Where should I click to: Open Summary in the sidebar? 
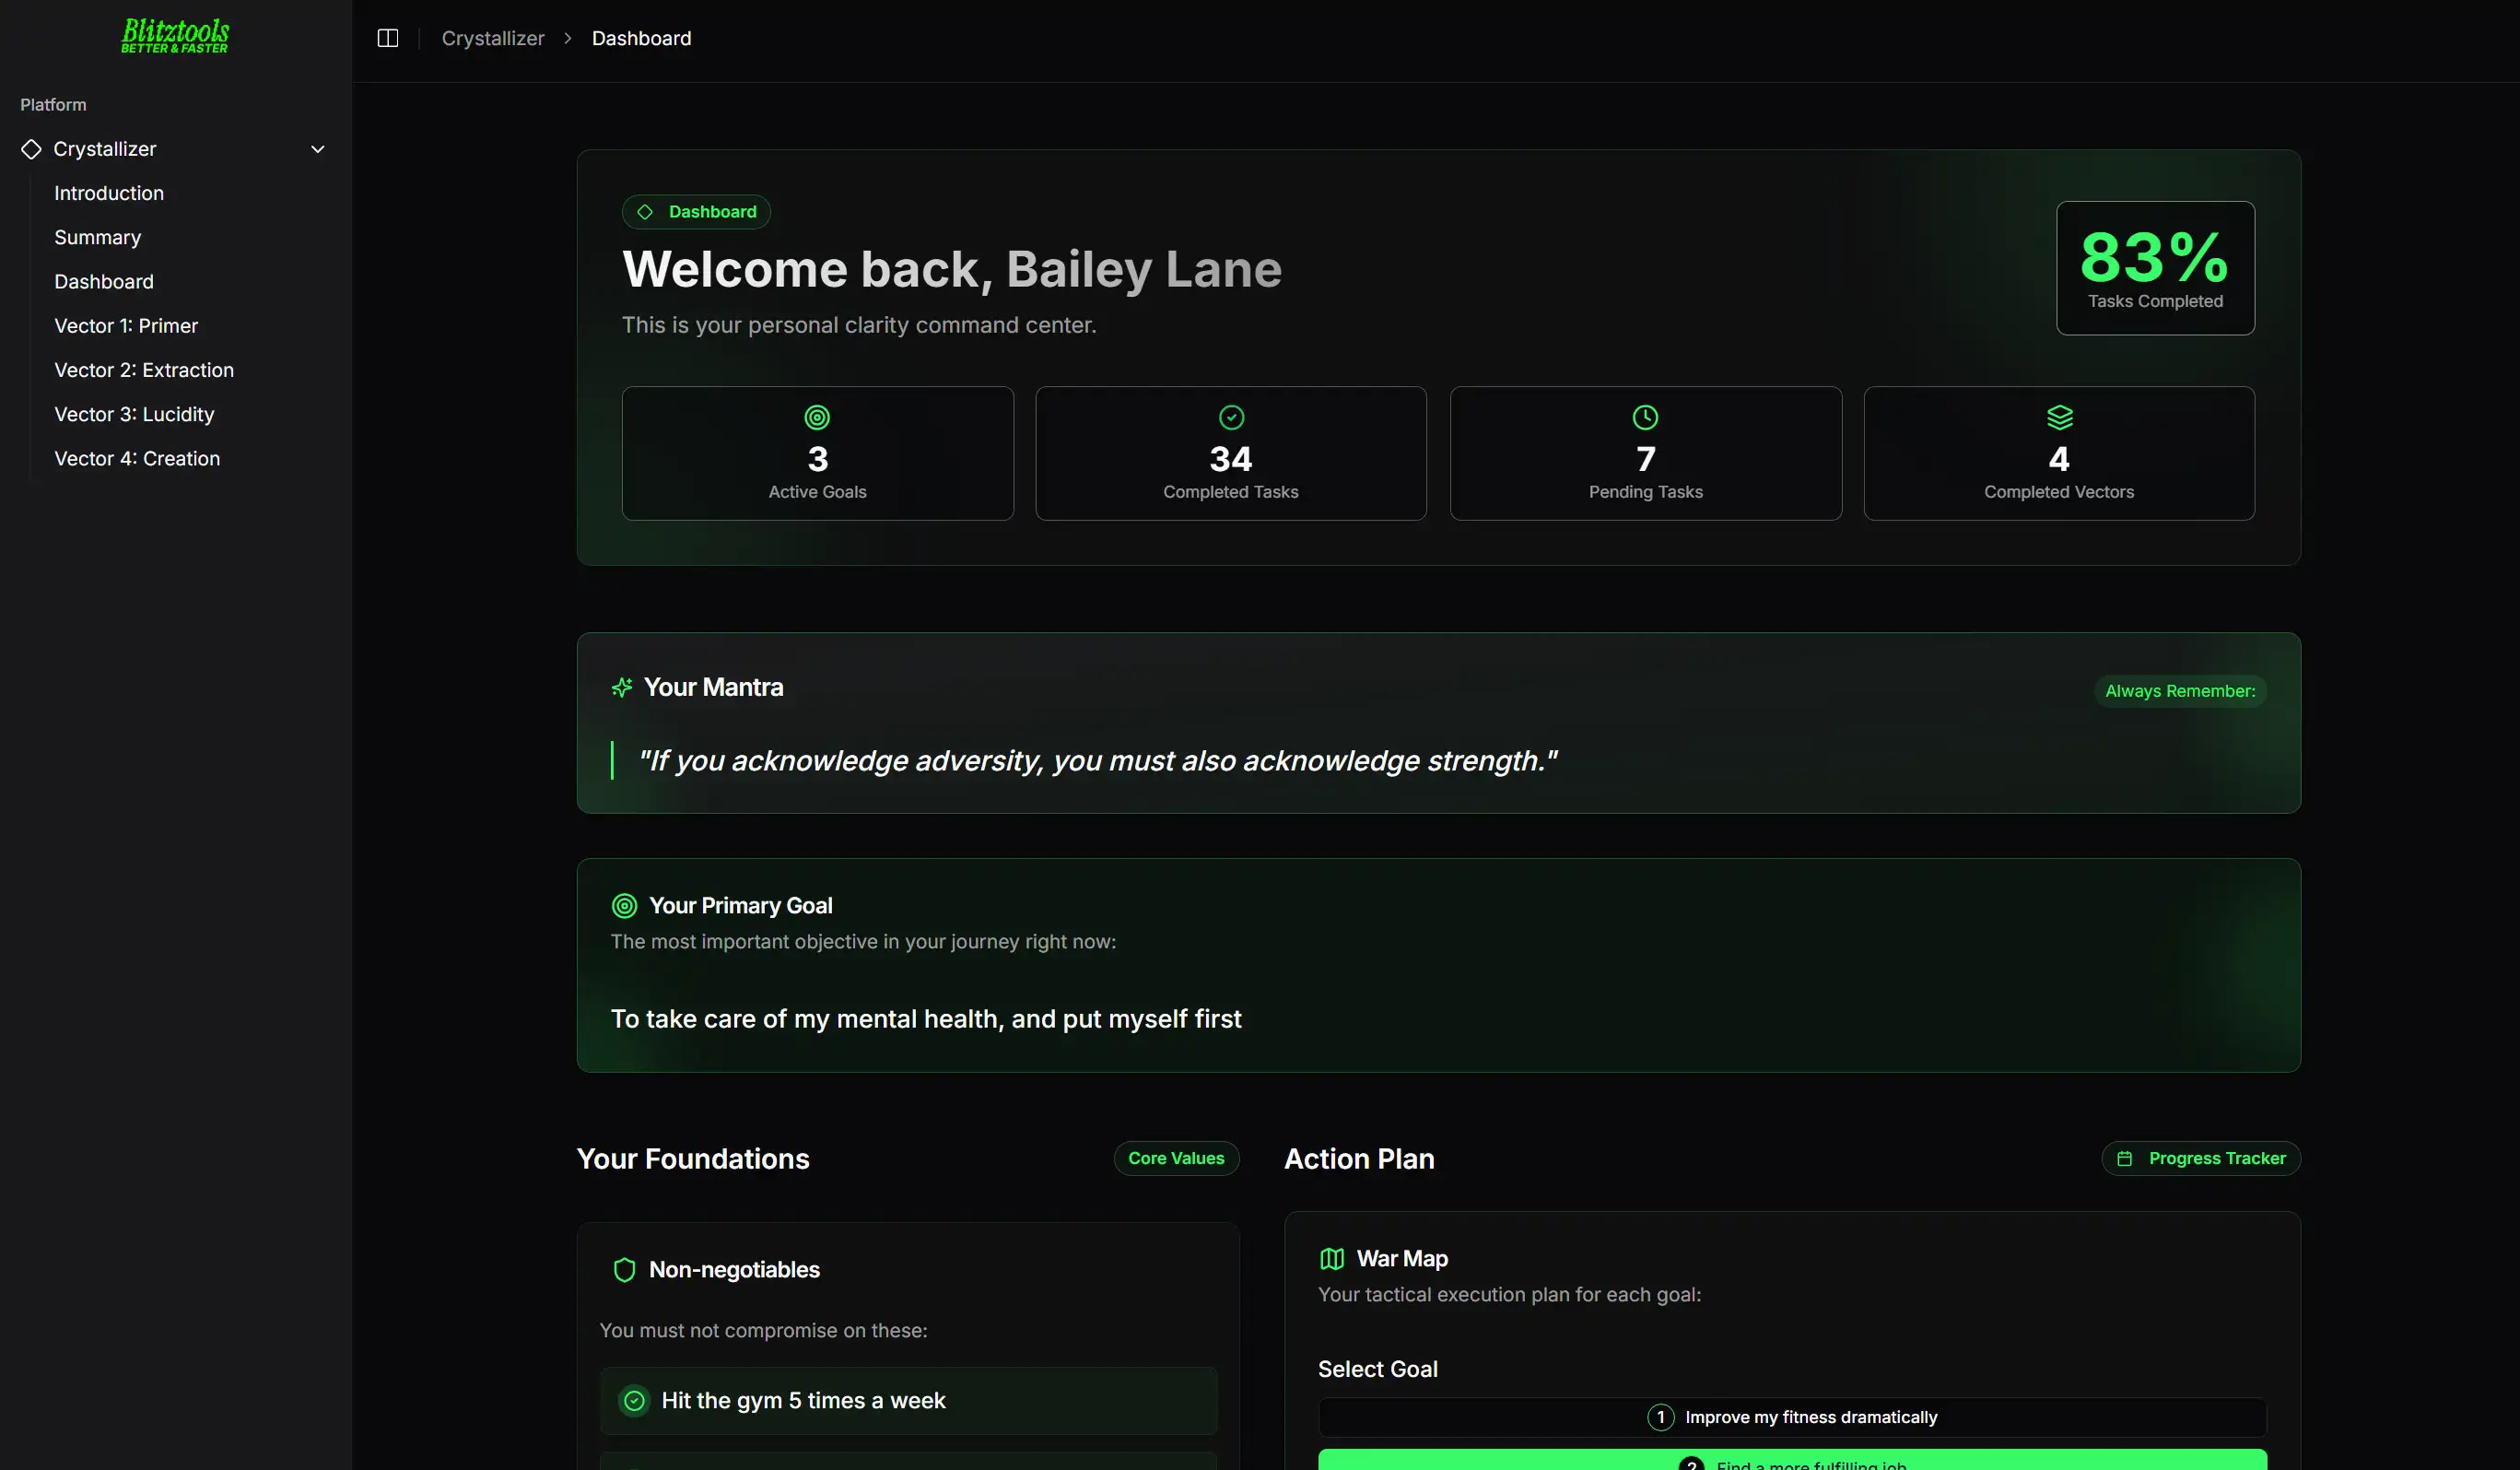click(98, 237)
